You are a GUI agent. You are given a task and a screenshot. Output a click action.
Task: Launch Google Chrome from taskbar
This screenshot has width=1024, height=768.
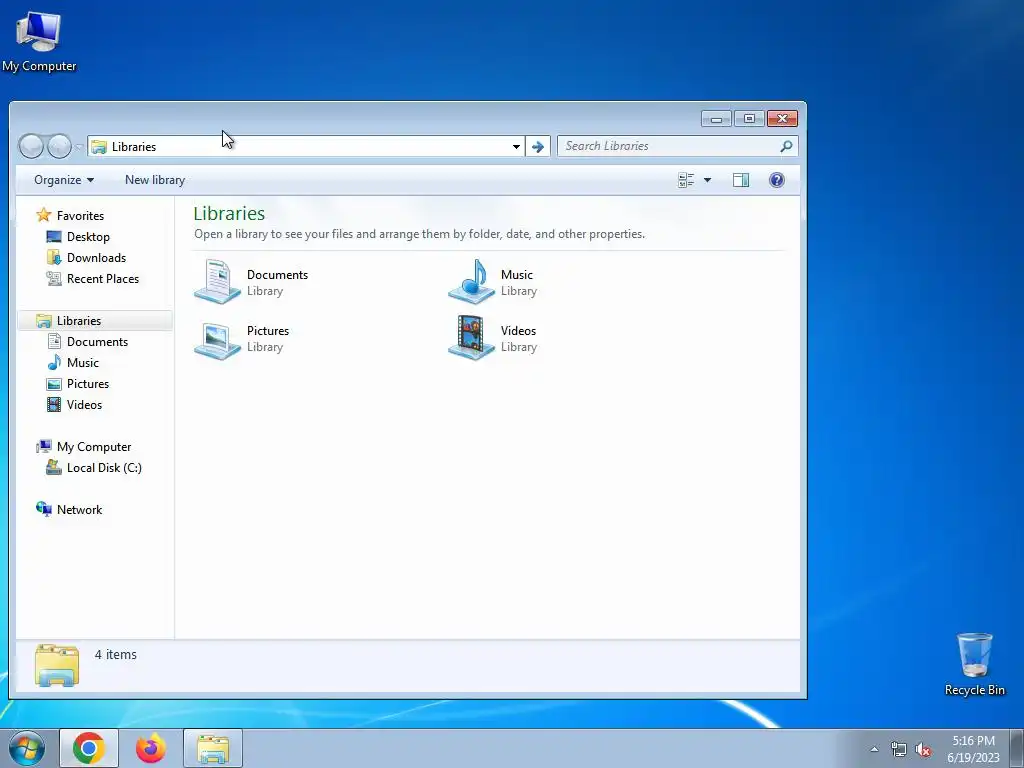(x=89, y=748)
